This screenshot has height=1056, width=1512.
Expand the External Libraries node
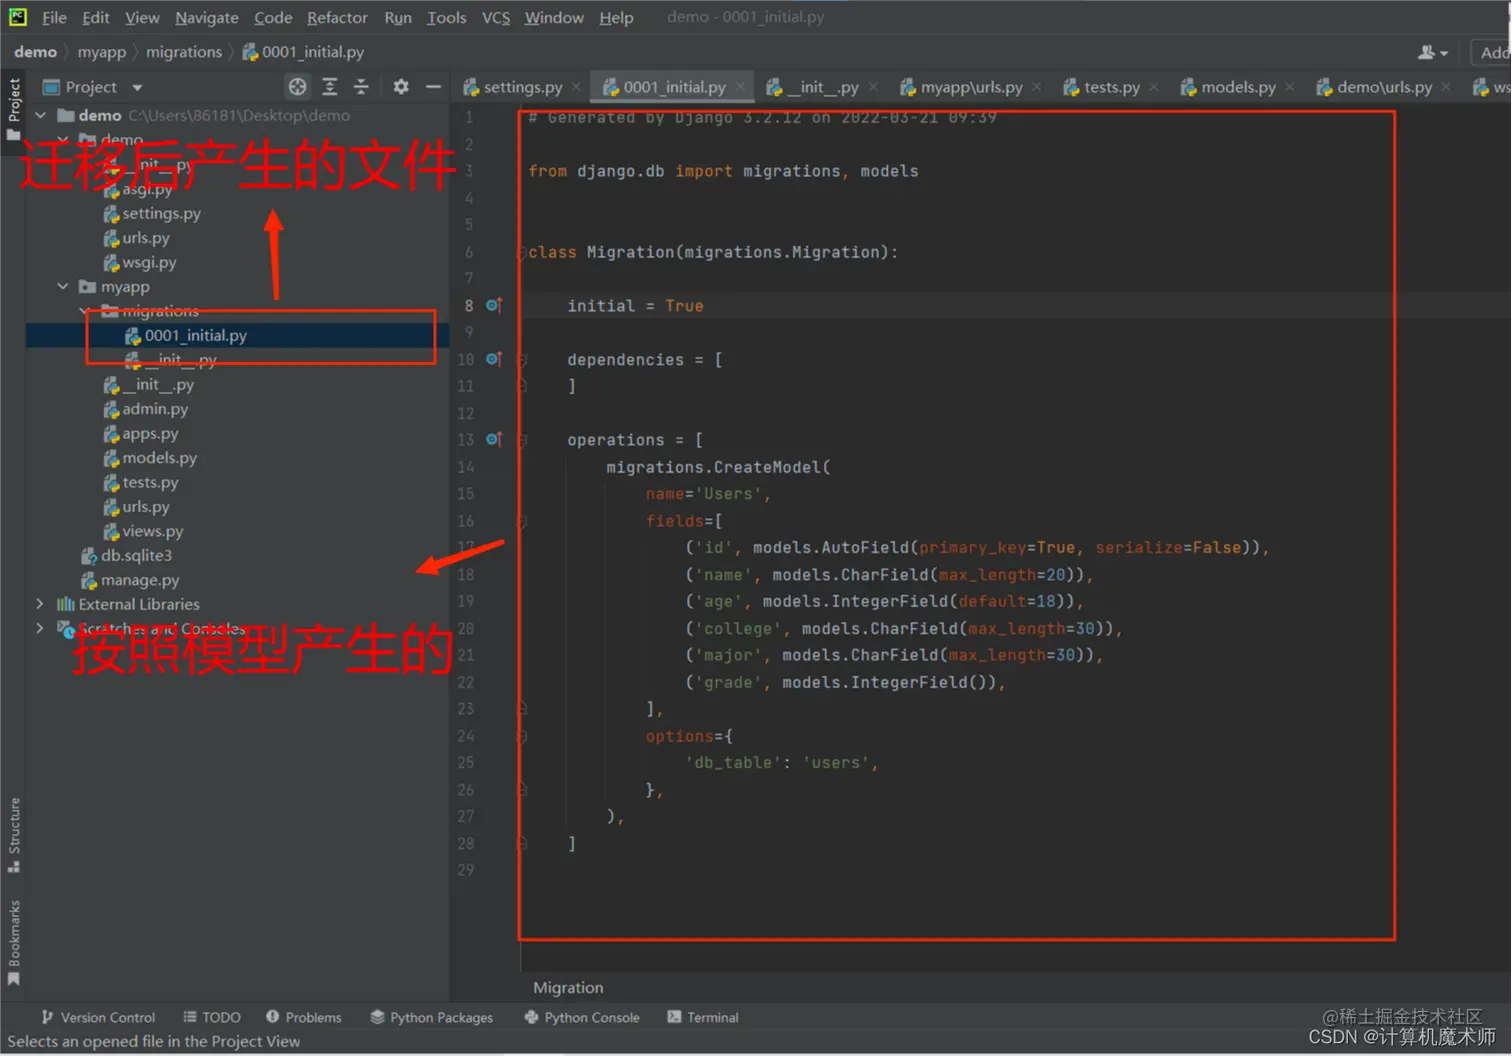40,604
